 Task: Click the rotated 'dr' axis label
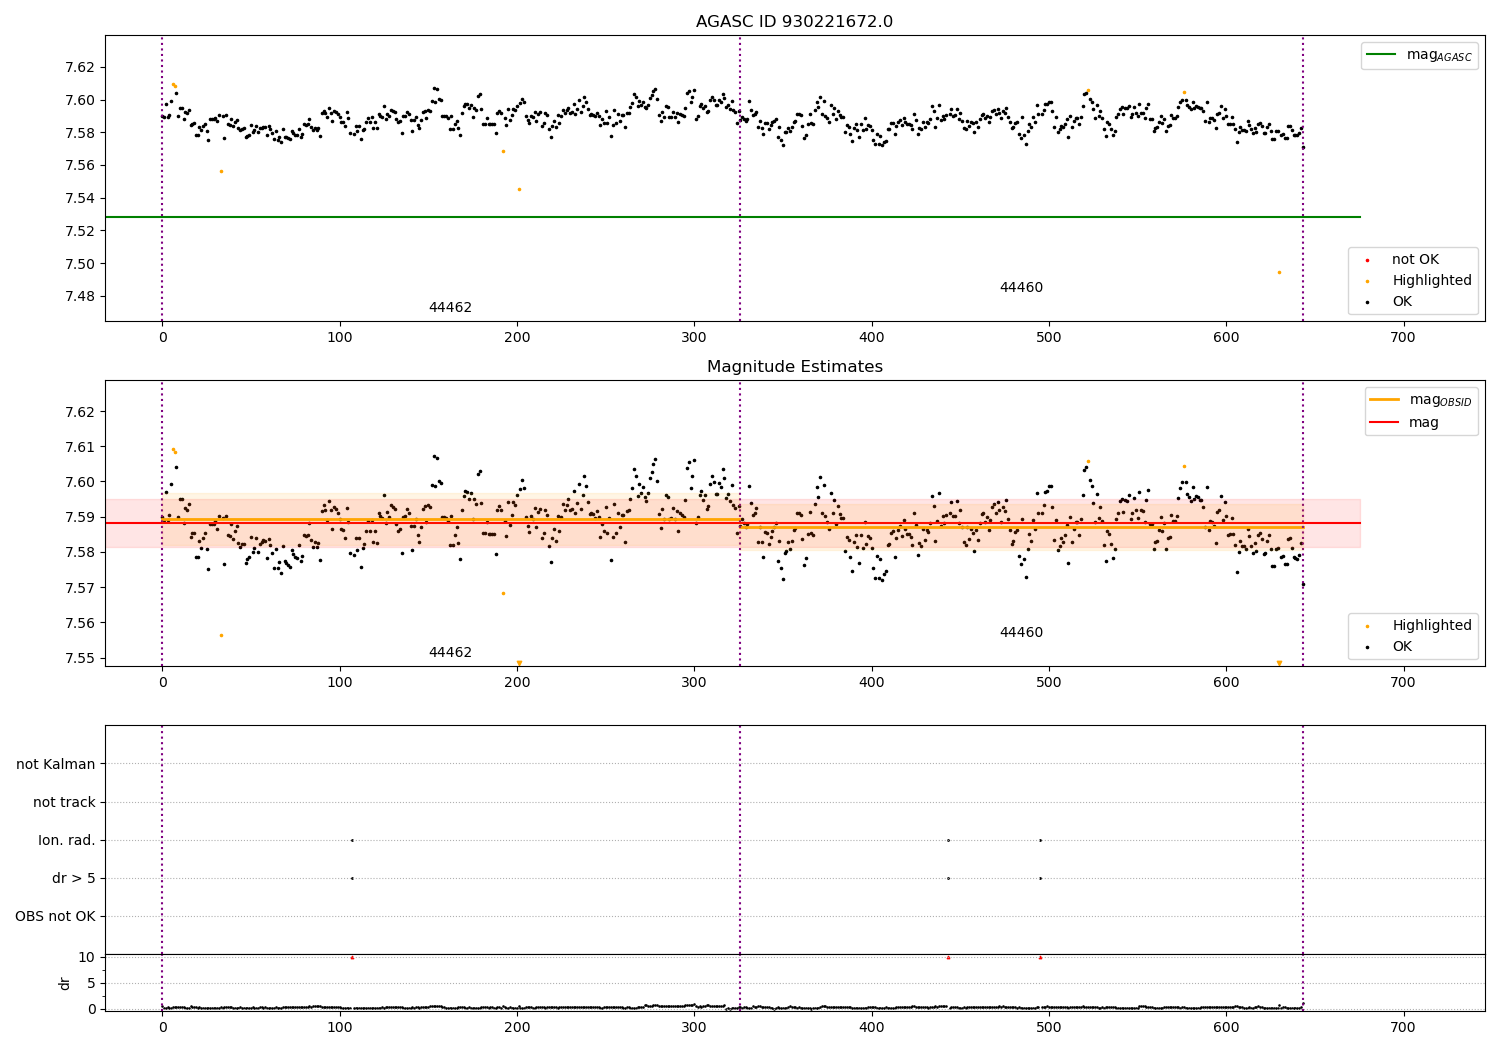click(65, 983)
